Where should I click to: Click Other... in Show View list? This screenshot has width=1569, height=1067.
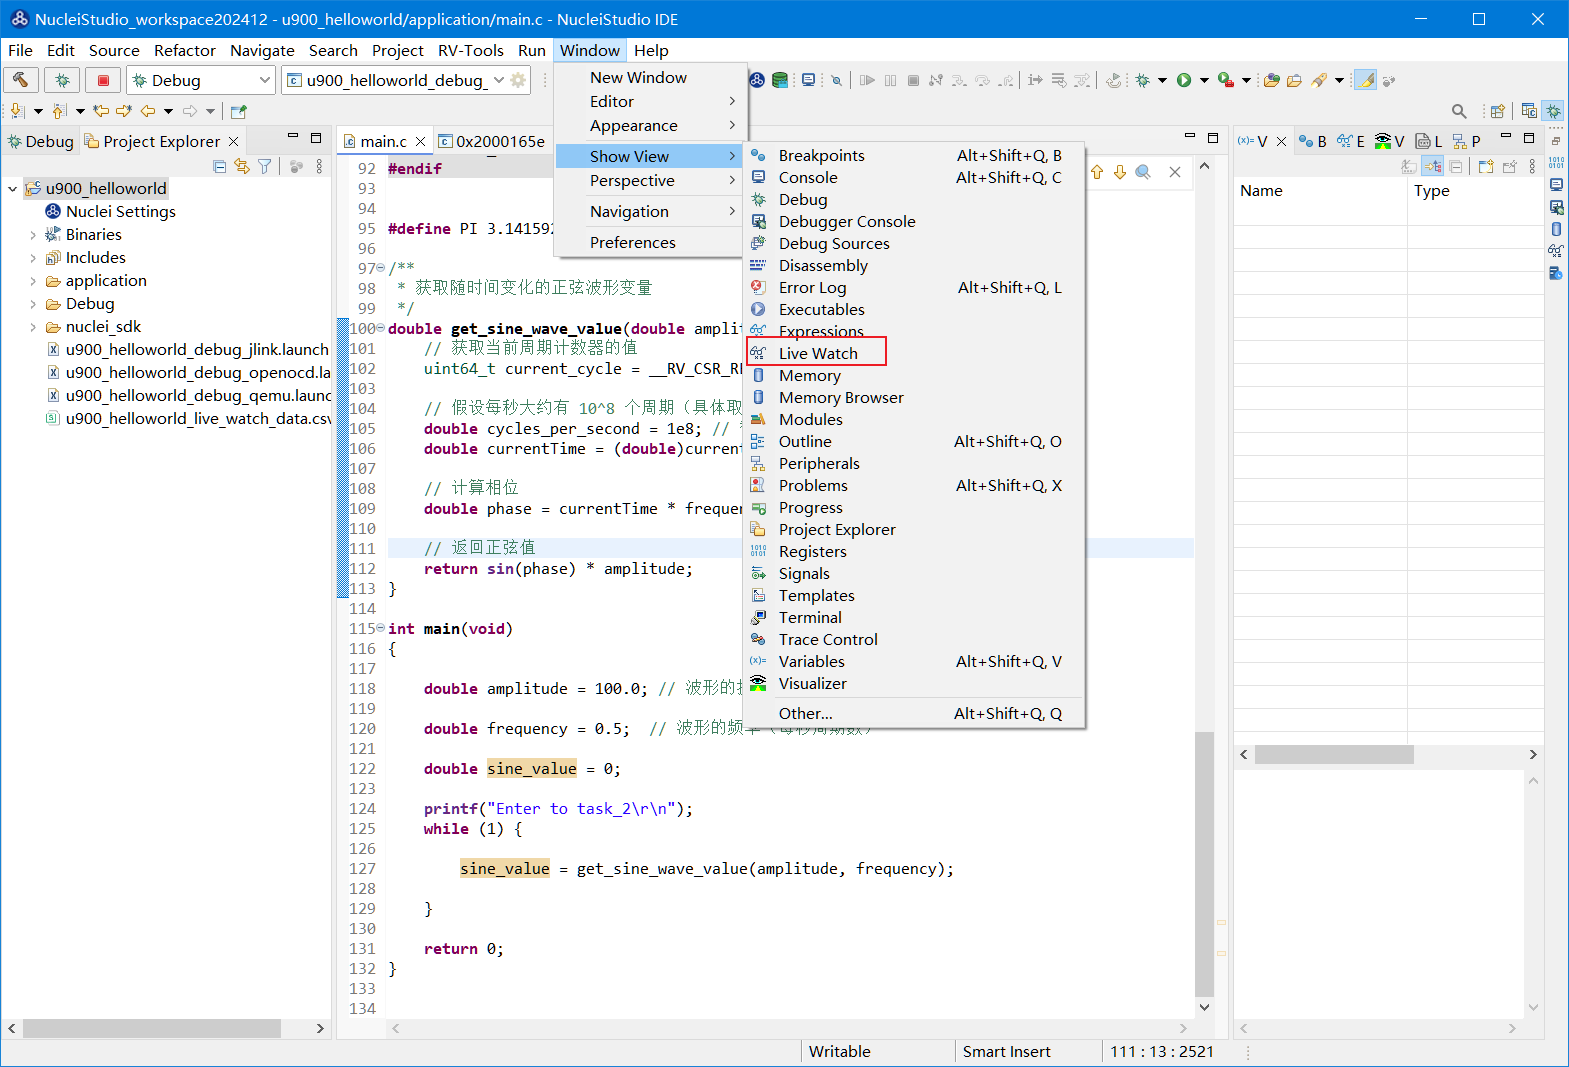(915, 713)
